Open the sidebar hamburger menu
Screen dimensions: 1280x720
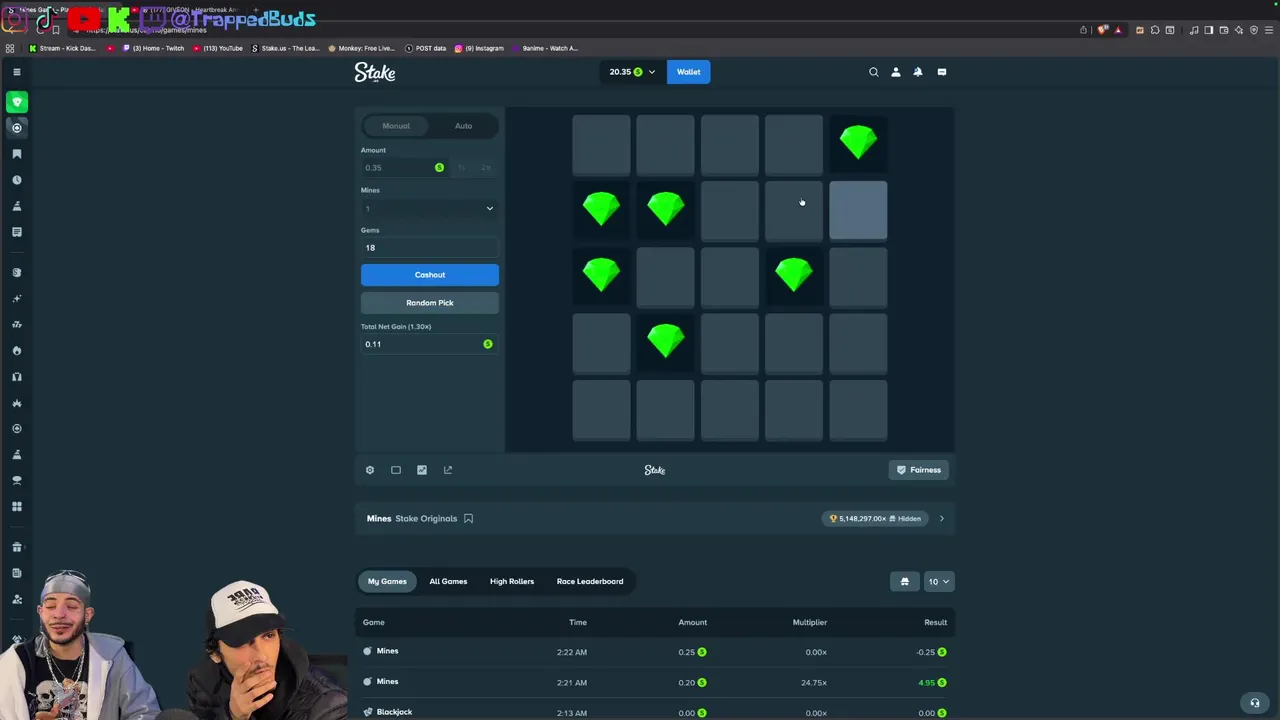[16, 72]
